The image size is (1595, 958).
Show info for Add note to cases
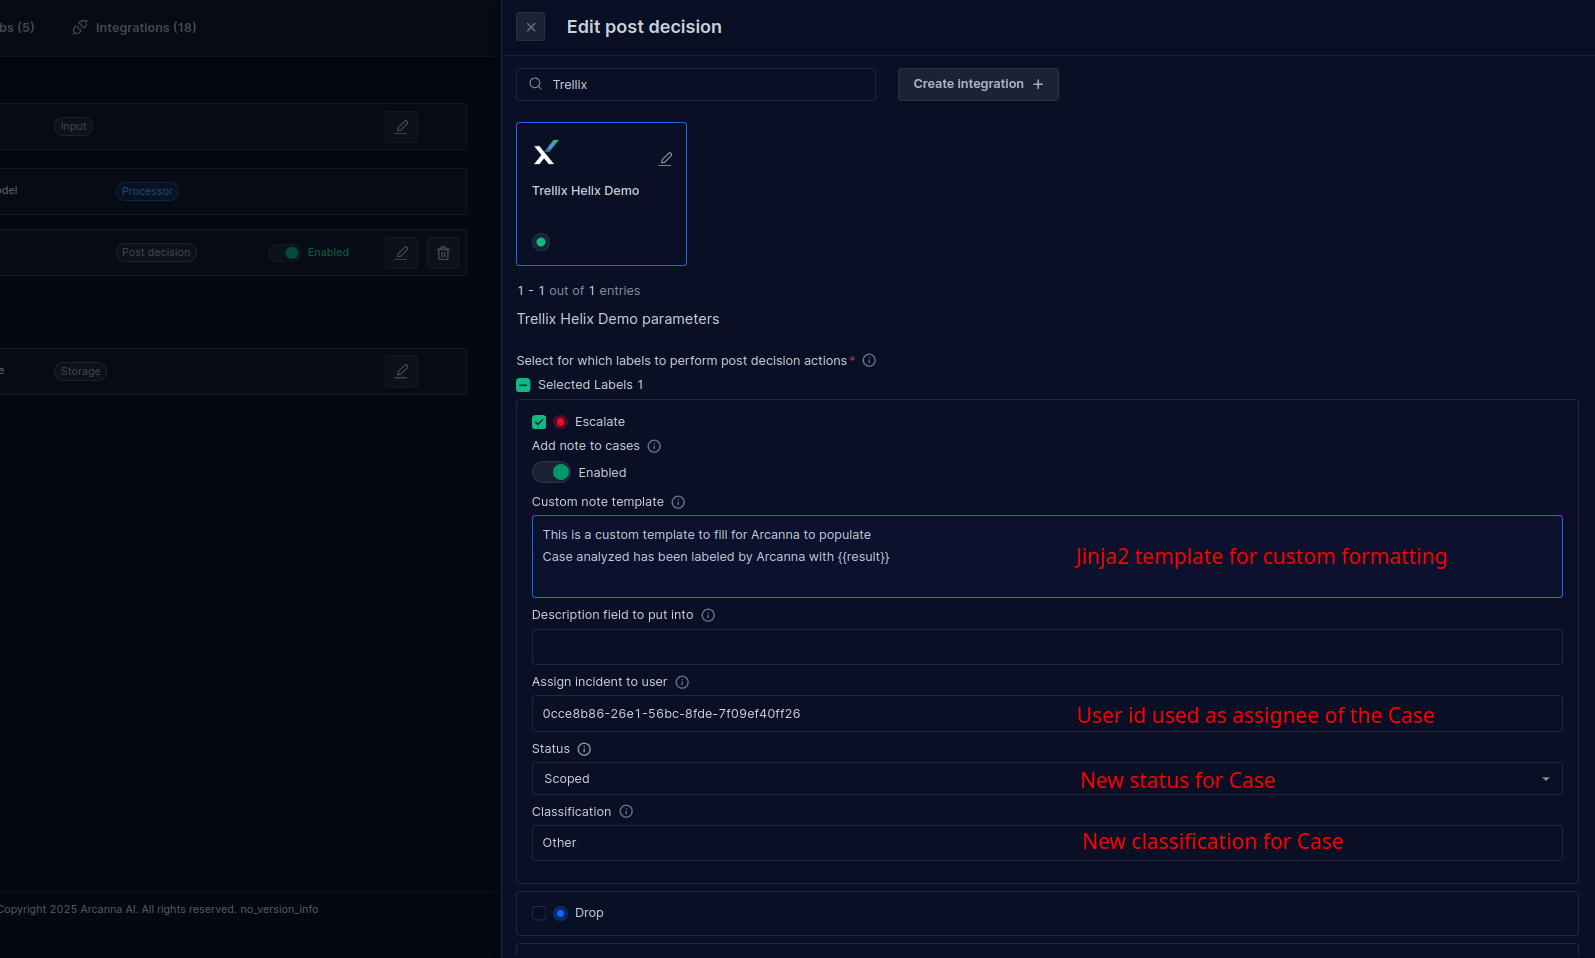(x=654, y=446)
